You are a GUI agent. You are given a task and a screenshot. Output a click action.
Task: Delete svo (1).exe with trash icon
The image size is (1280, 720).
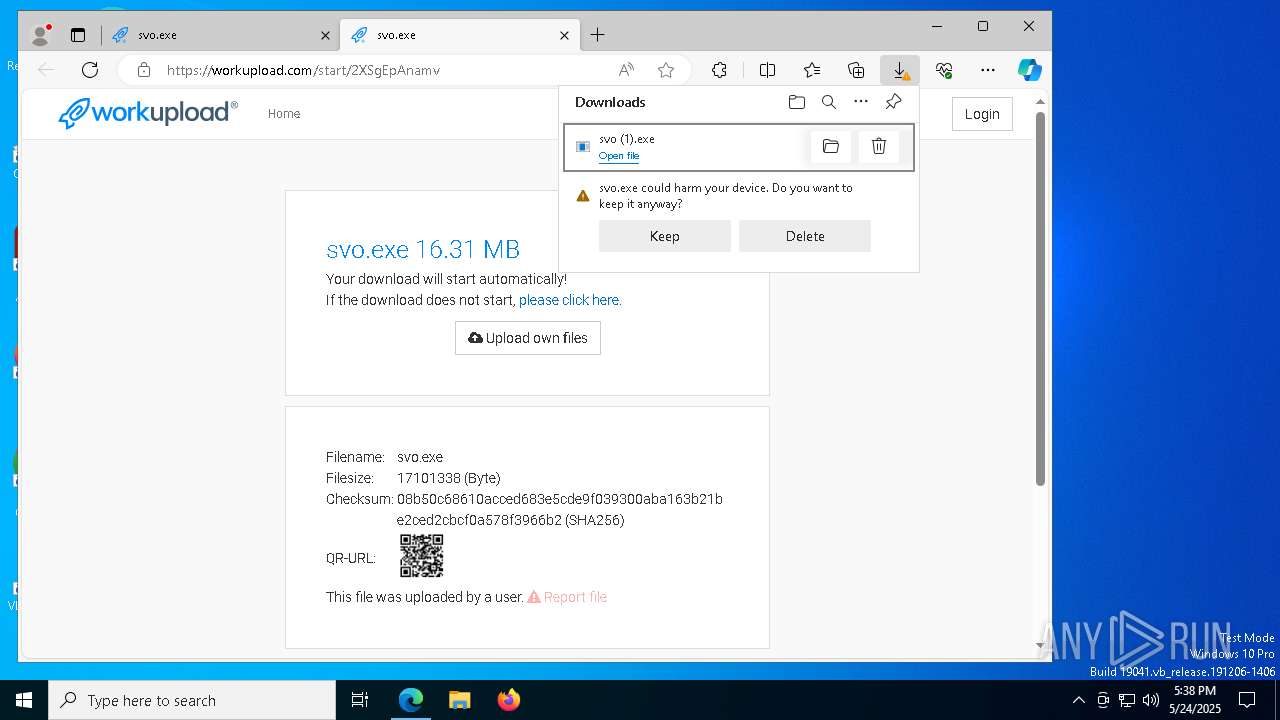tap(879, 147)
